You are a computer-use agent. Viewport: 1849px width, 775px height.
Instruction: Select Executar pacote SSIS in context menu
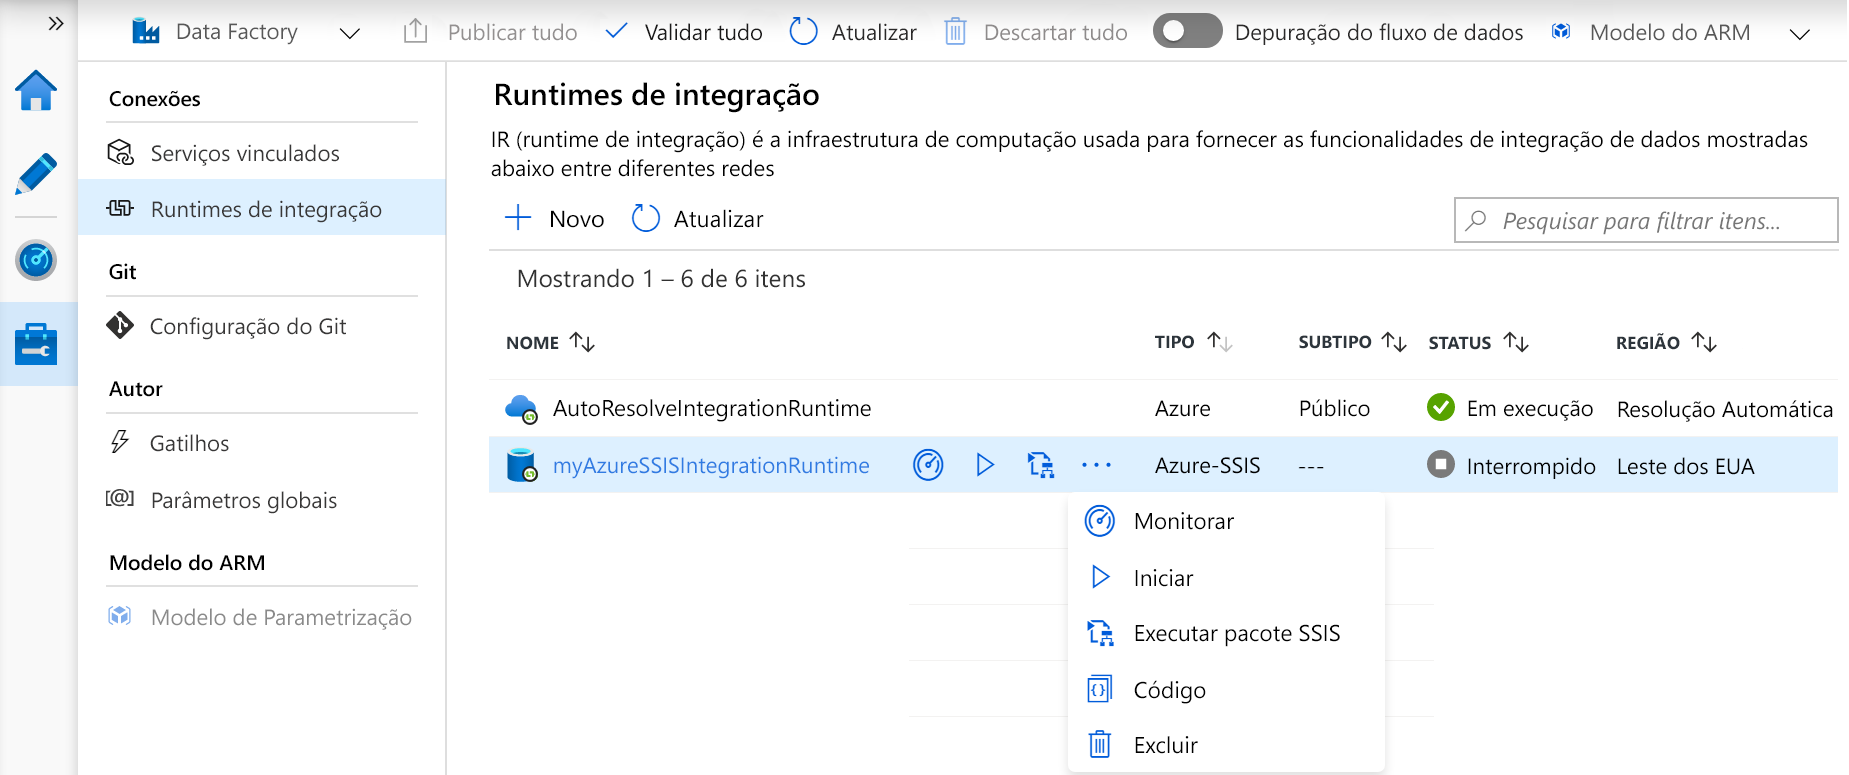point(1226,633)
